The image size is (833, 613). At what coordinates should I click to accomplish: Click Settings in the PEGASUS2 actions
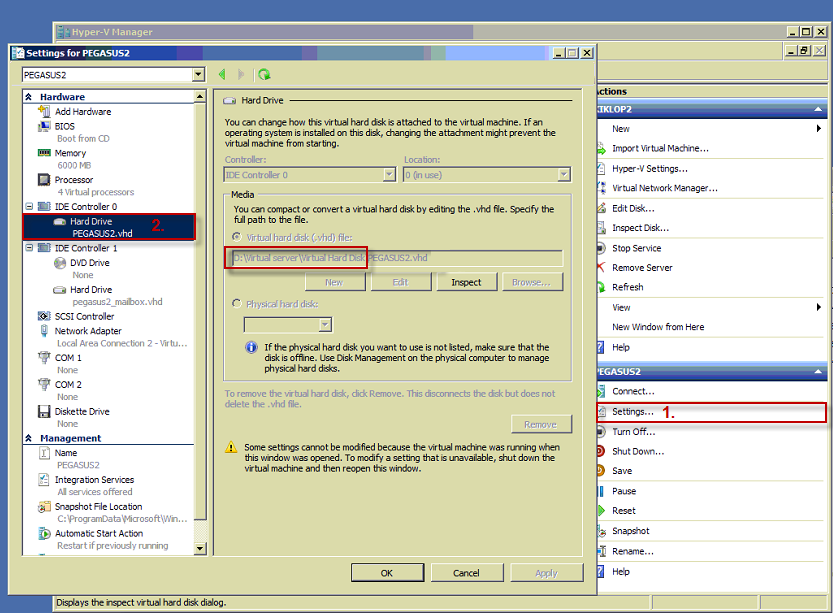[633, 412]
